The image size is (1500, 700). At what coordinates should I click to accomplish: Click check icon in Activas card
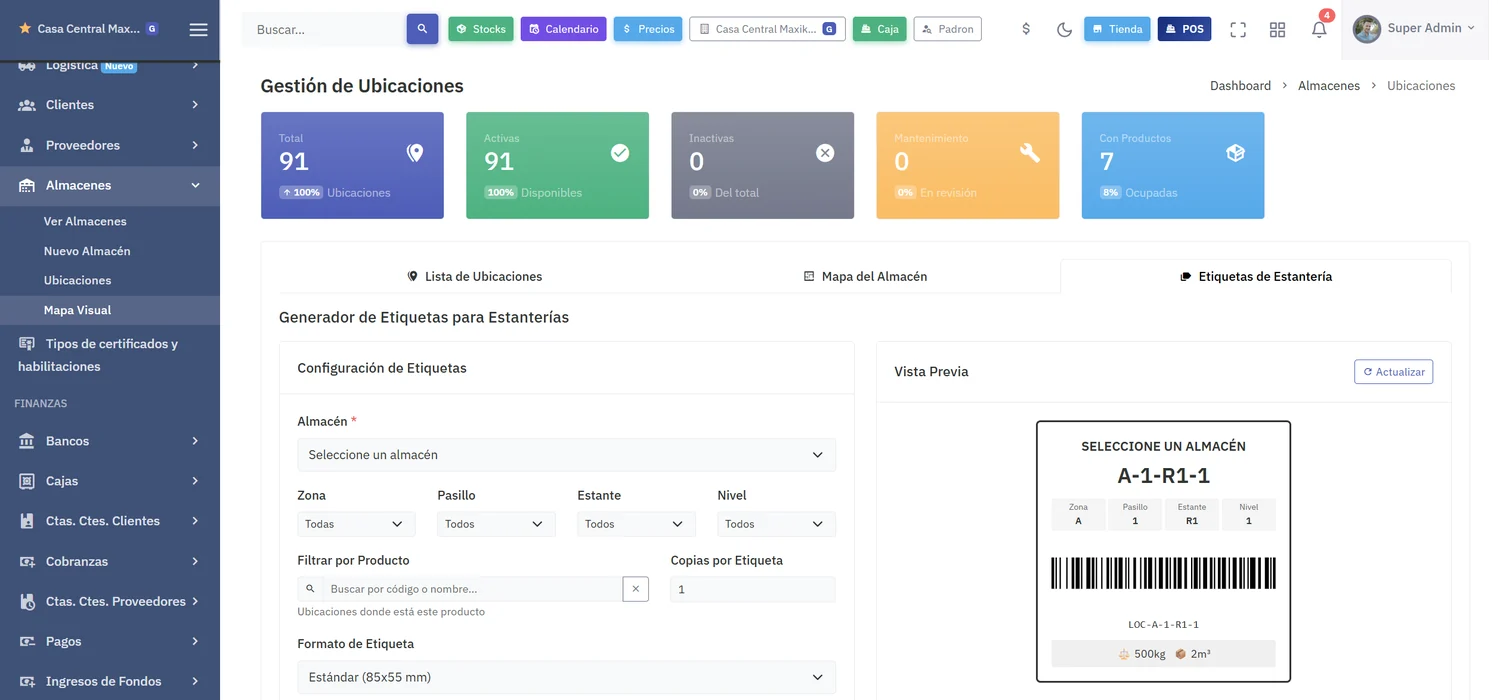(x=620, y=153)
